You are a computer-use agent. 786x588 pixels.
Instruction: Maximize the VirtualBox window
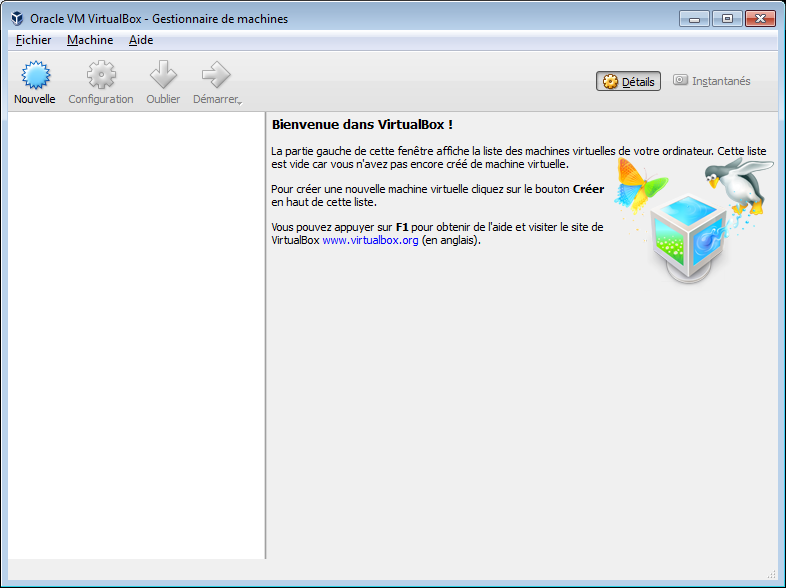coord(727,19)
